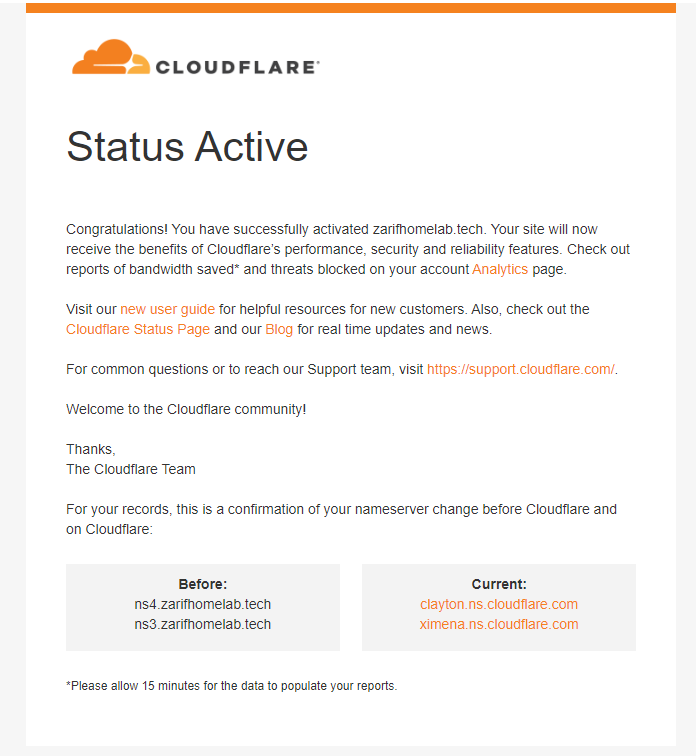
Task: Click "The Cloudflare Team" signature
Action: pyautogui.click(x=131, y=469)
